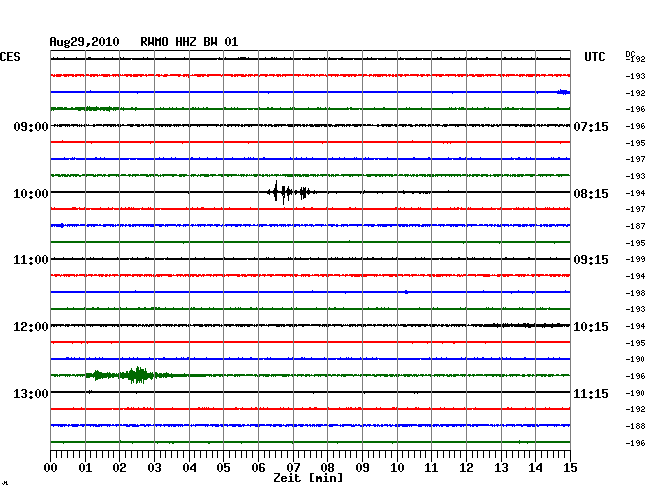Click the 09 minute axis label
Image resolution: width=650 pixels, height=494 pixels.
pyautogui.click(x=362, y=468)
